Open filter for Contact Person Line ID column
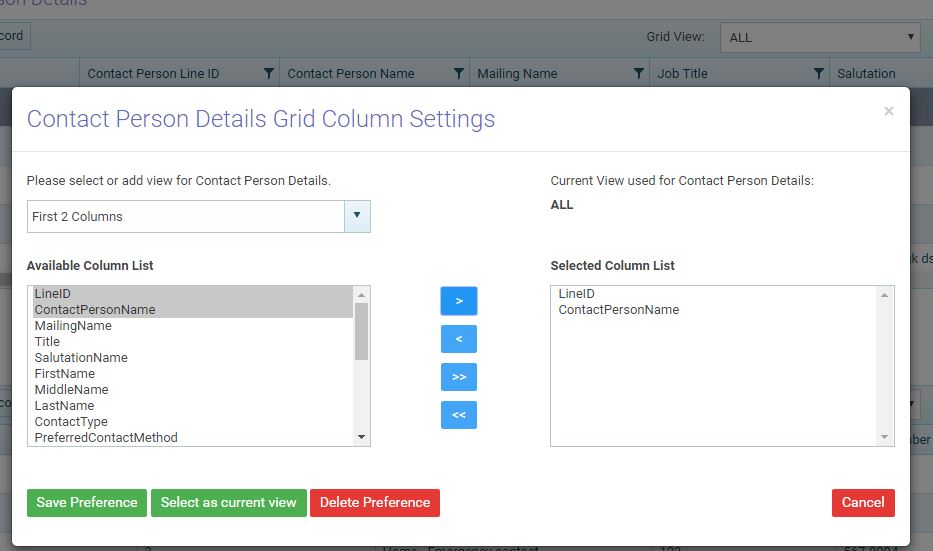 [x=268, y=73]
